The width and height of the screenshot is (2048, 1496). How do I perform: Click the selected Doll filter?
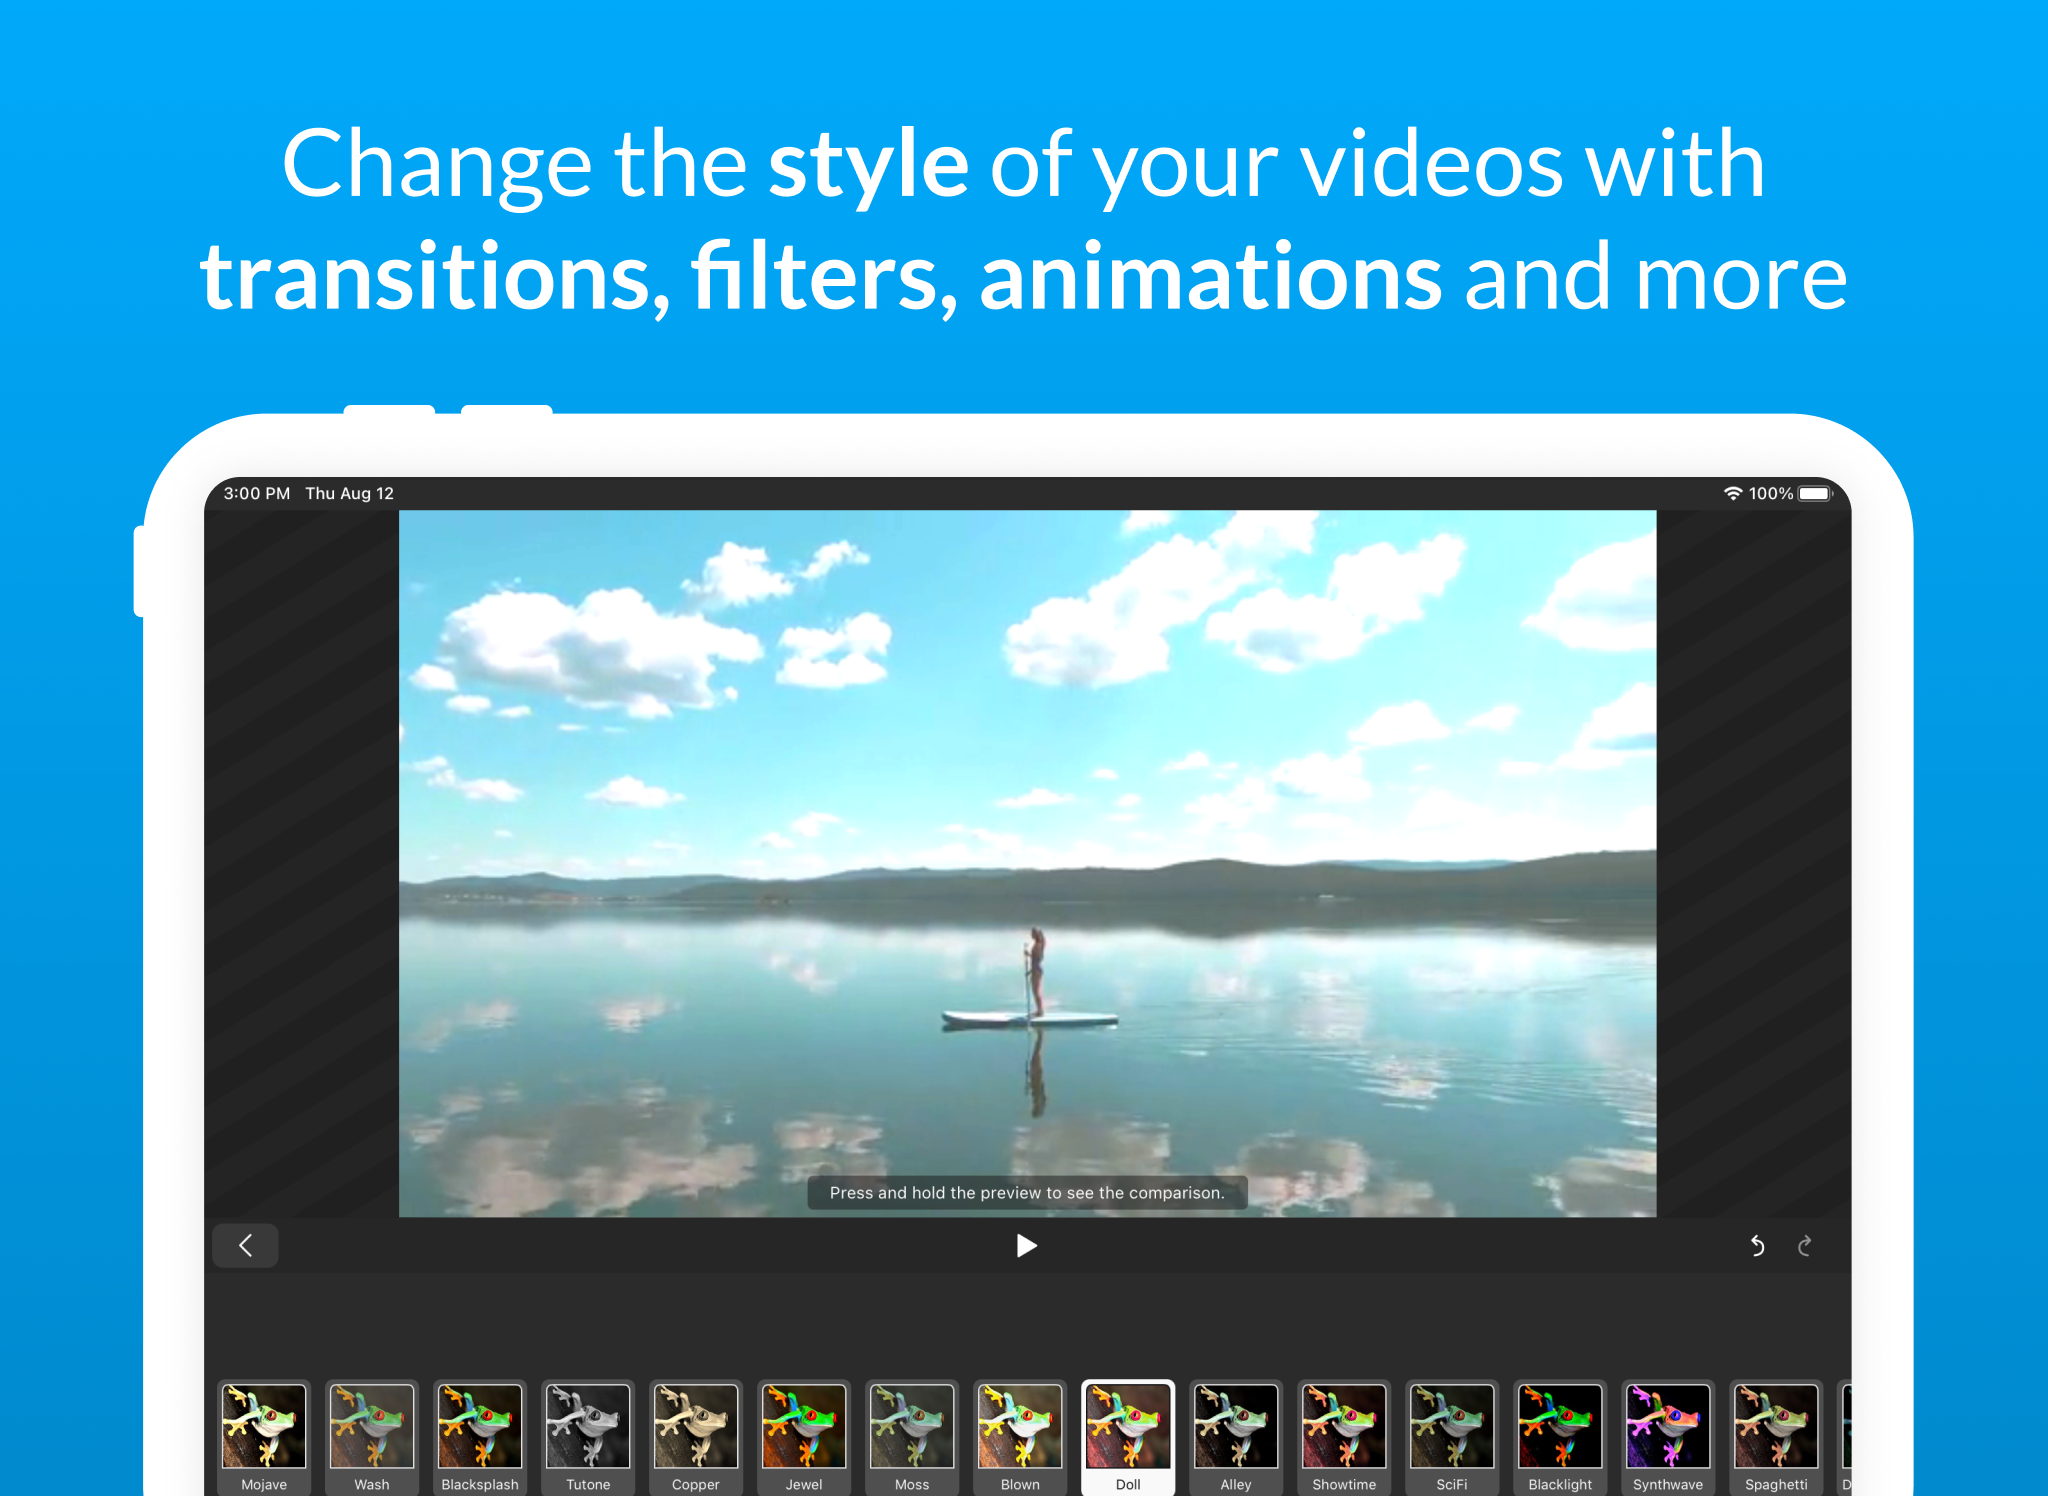pyautogui.click(x=1128, y=1428)
